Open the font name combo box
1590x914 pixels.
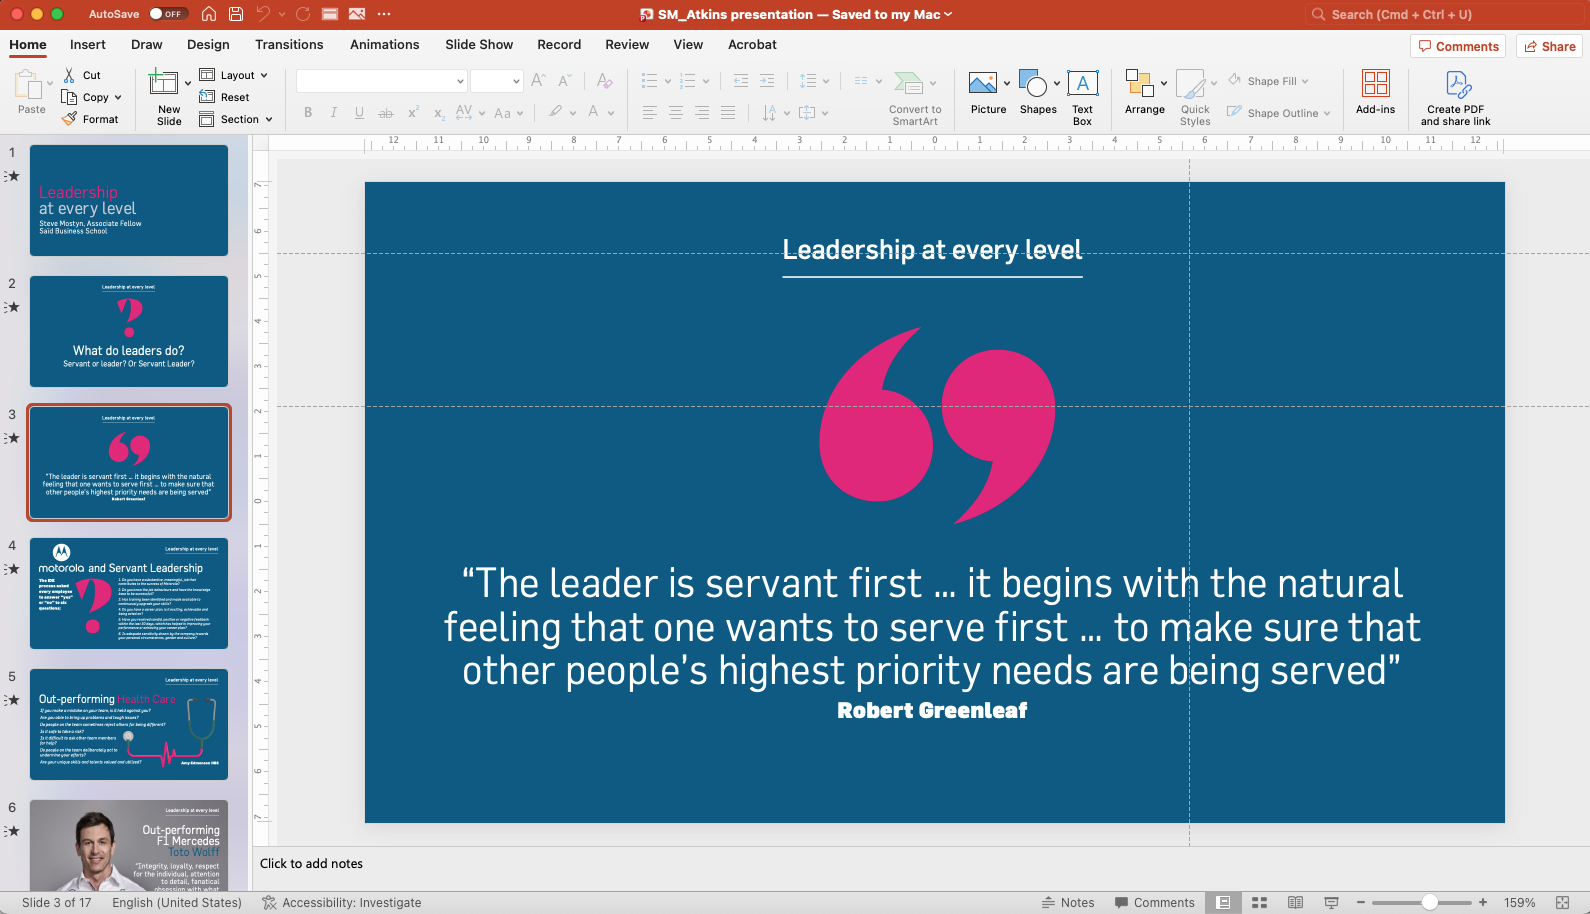[382, 81]
